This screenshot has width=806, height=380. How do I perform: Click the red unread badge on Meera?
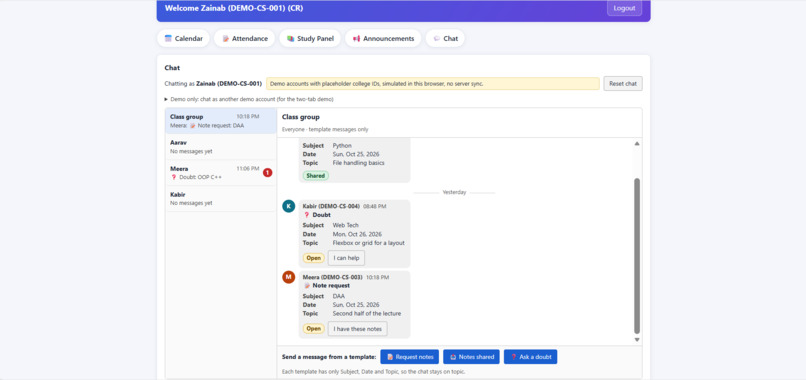point(267,173)
